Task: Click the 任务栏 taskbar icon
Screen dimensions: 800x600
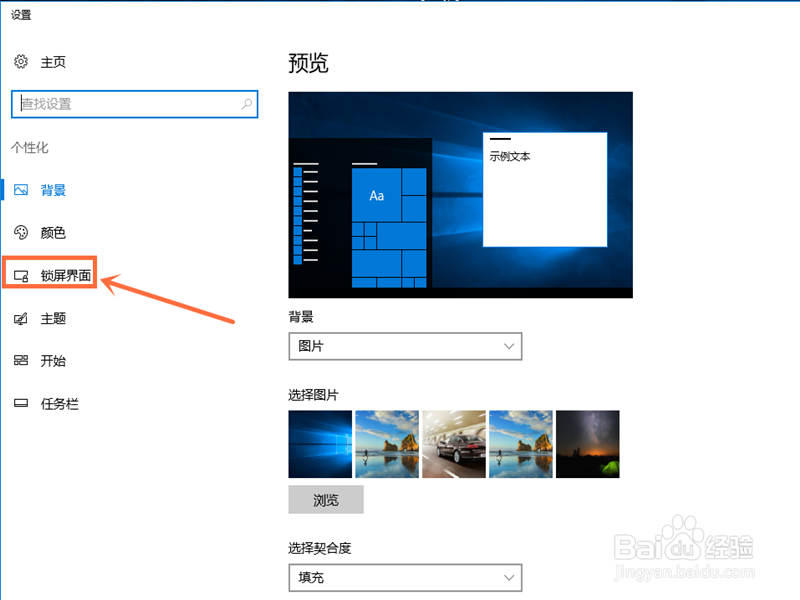Action: click(x=21, y=404)
